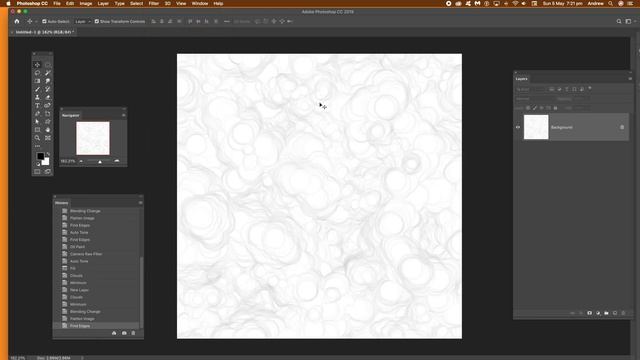Create new snapshot in History panel
Screen dimensions: 640x360
click(124, 333)
